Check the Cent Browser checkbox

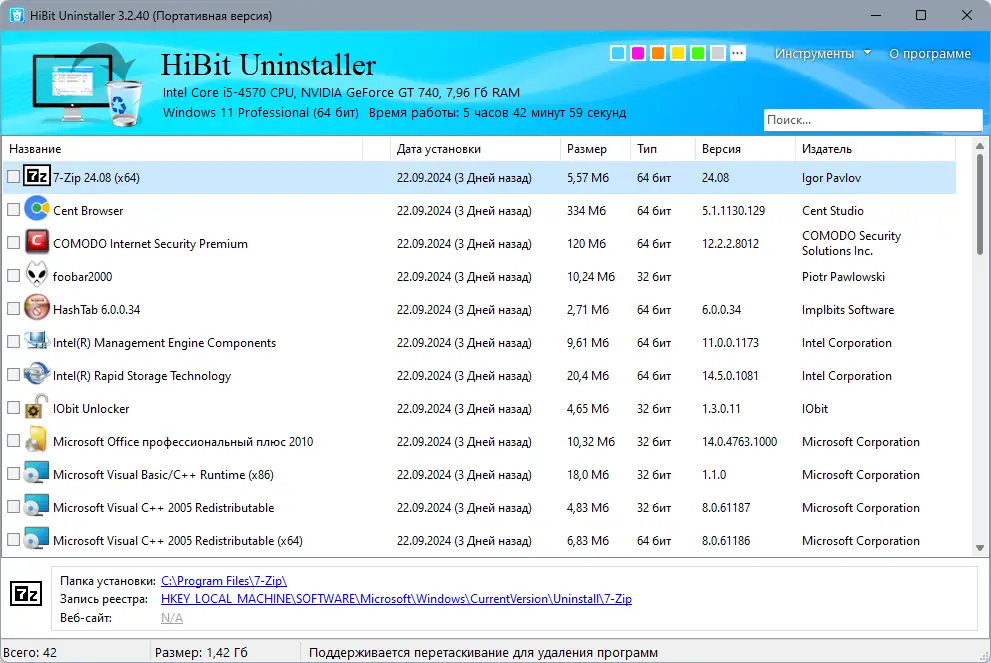click(x=13, y=210)
